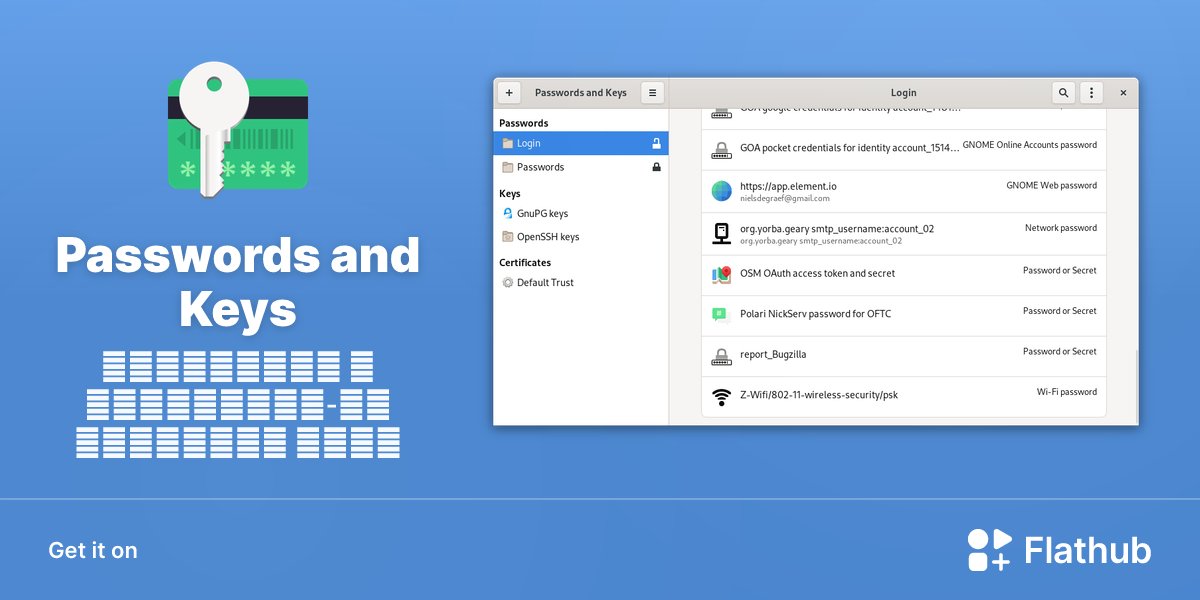This screenshot has width=1200, height=600.
Task: Click the Login title in the header bar
Action: point(903,93)
